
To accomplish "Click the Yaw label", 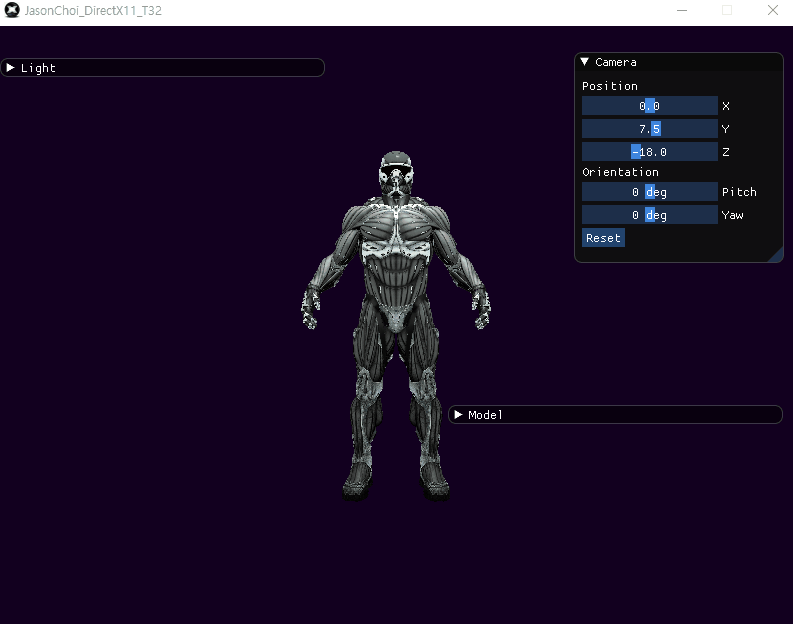I will pos(732,215).
